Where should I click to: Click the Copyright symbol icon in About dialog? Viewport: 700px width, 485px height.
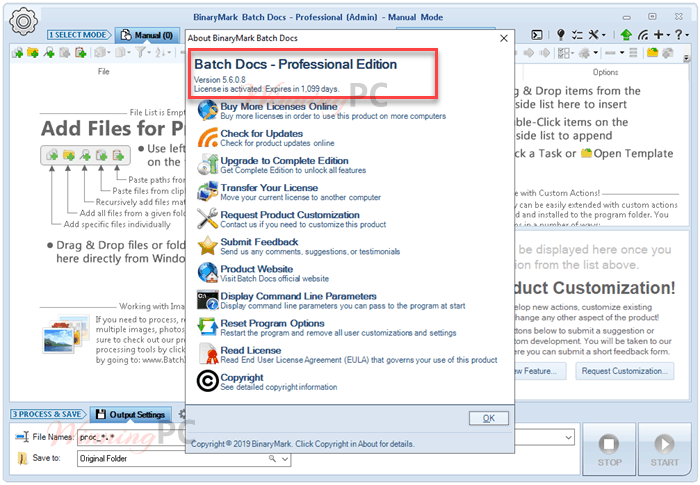coord(207,381)
